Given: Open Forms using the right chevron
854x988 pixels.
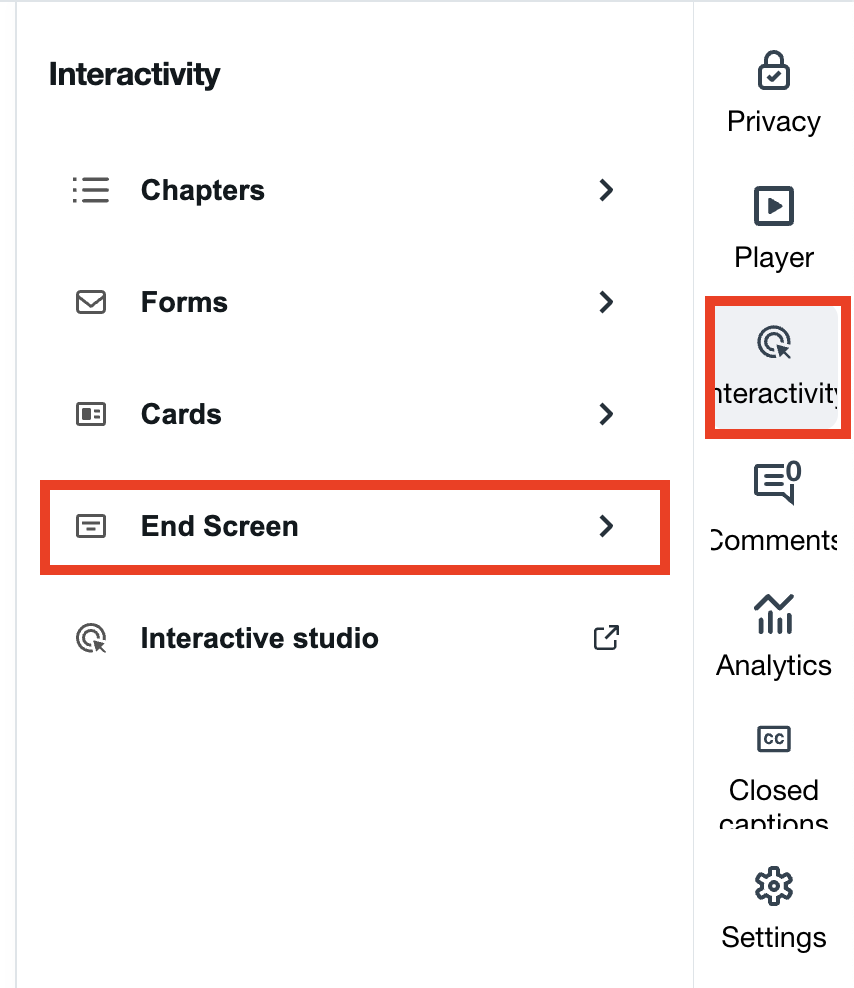Looking at the screenshot, I should (x=606, y=302).
